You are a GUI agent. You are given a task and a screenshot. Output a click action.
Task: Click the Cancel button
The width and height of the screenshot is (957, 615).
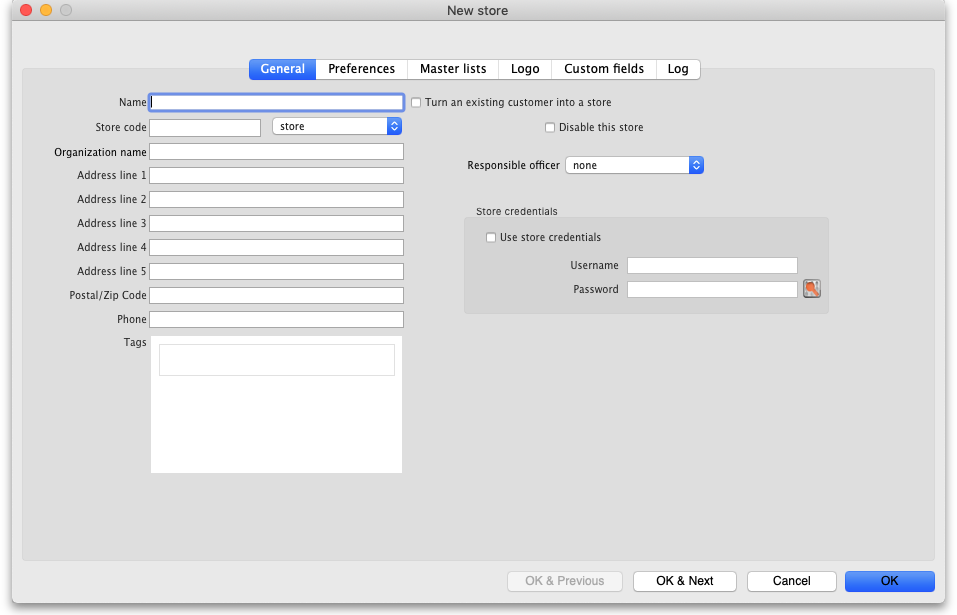point(791,581)
